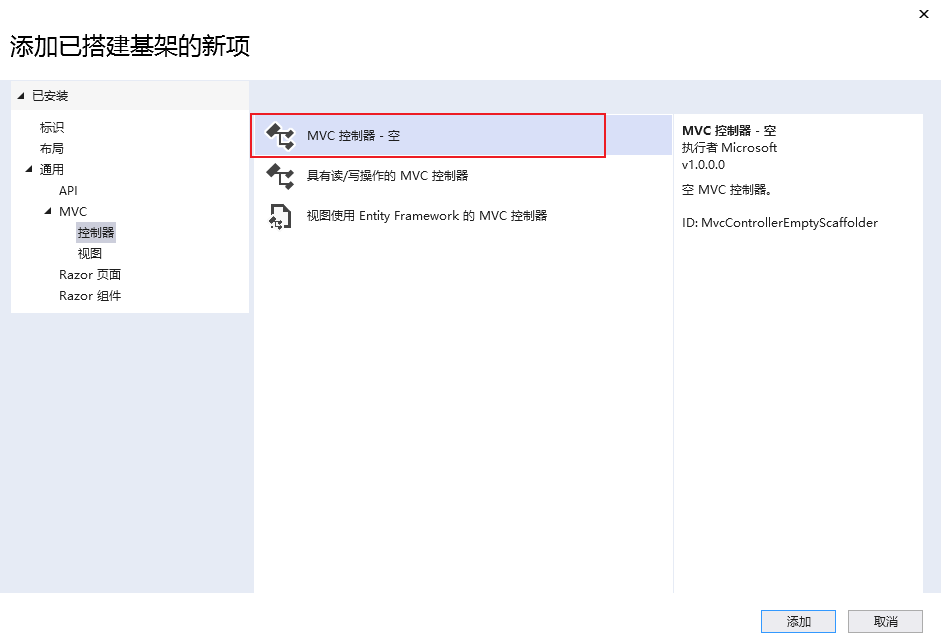
Task: Open the Razor 页面 category
Action: pyautogui.click(x=90, y=274)
